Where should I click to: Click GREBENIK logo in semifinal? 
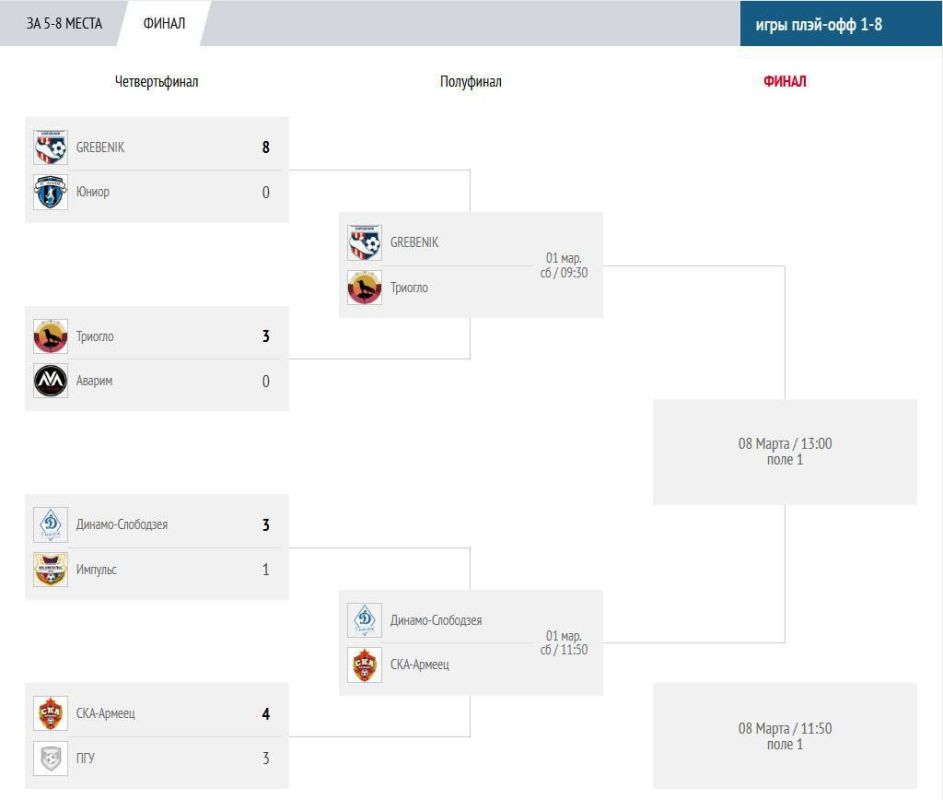pyautogui.click(x=364, y=242)
